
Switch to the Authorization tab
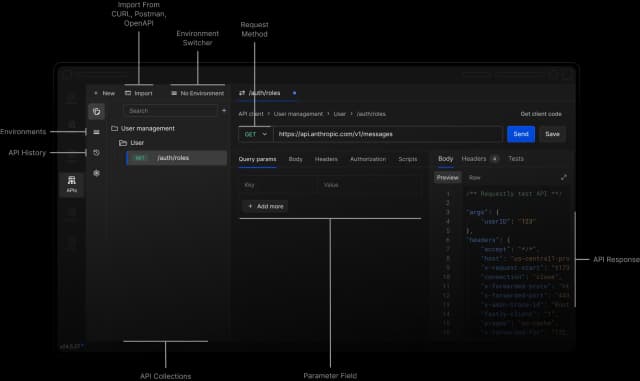pos(368,159)
